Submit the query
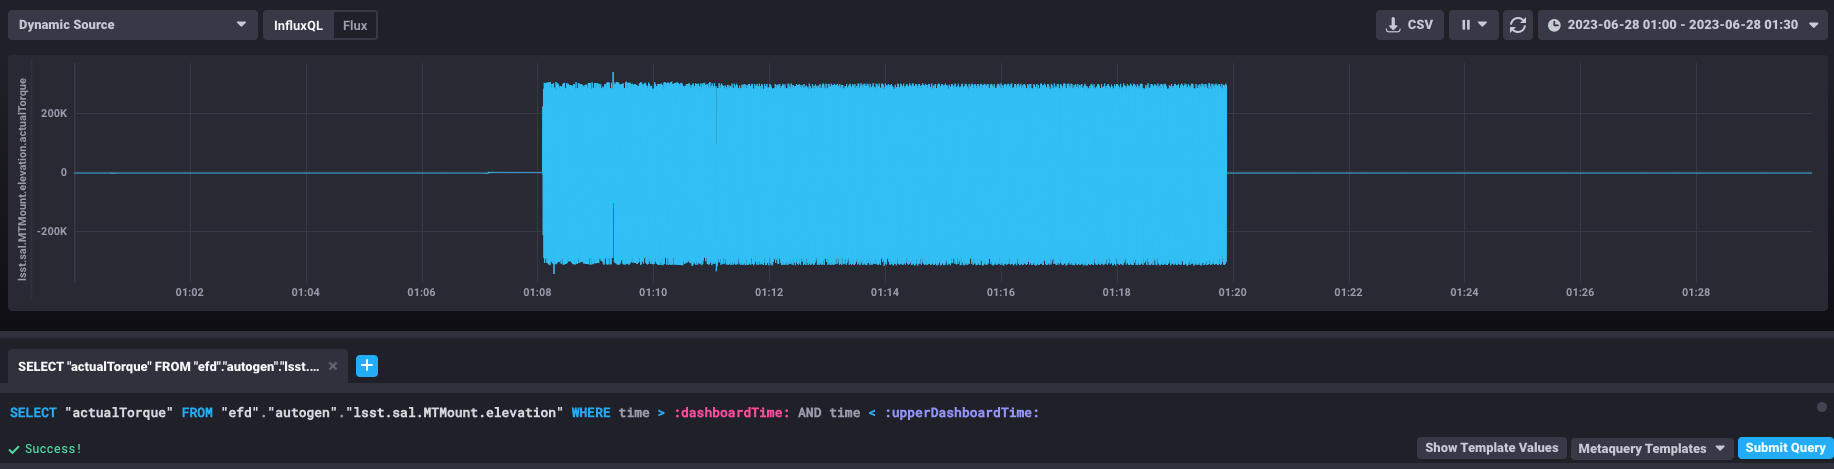This screenshot has width=1834, height=469. pyautogui.click(x=1785, y=448)
